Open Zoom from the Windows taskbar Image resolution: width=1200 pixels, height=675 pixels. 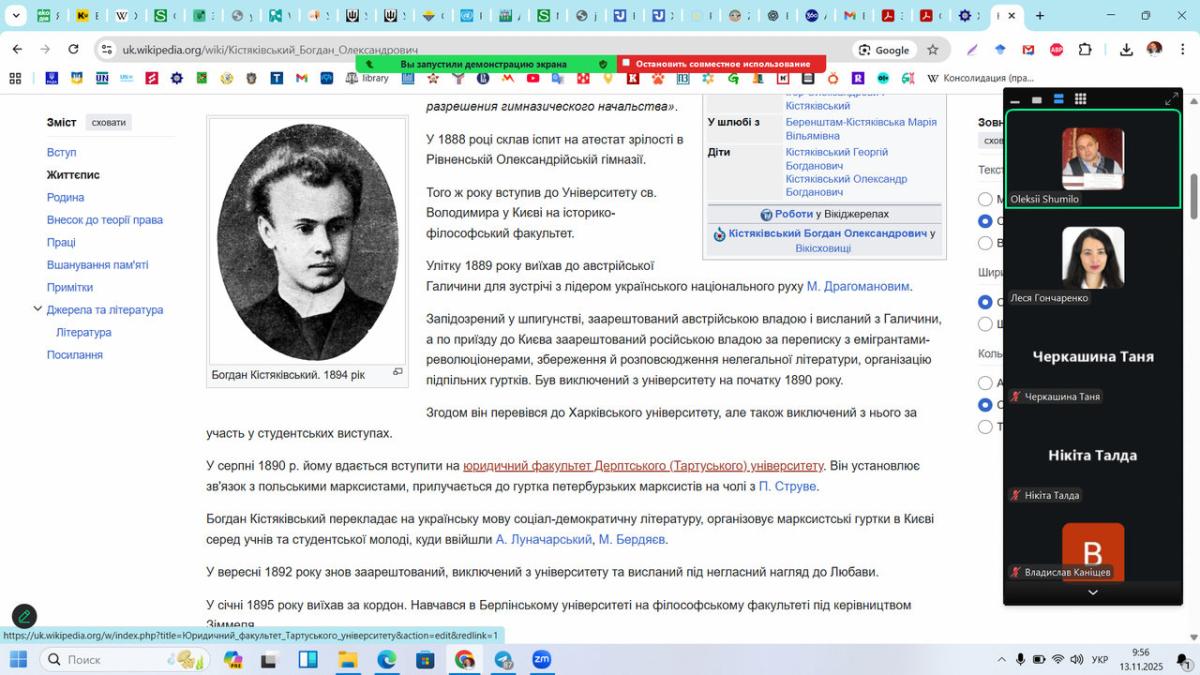click(x=541, y=660)
